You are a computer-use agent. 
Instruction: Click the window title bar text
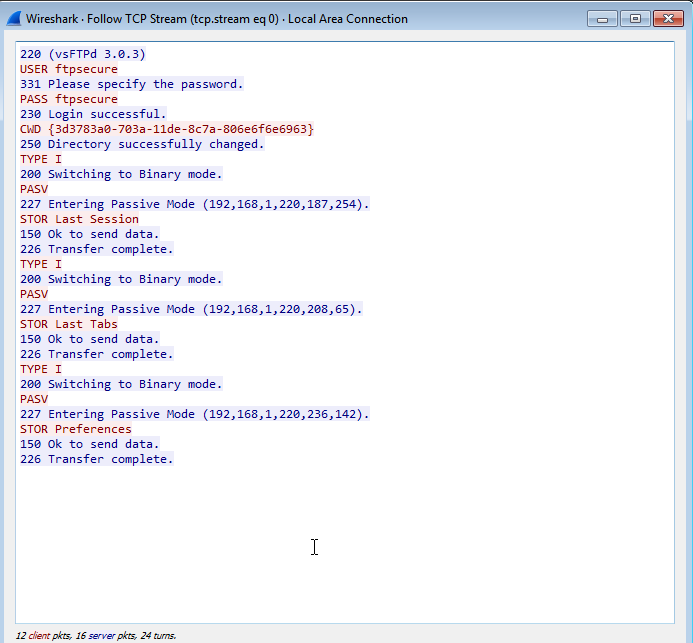pos(217,19)
